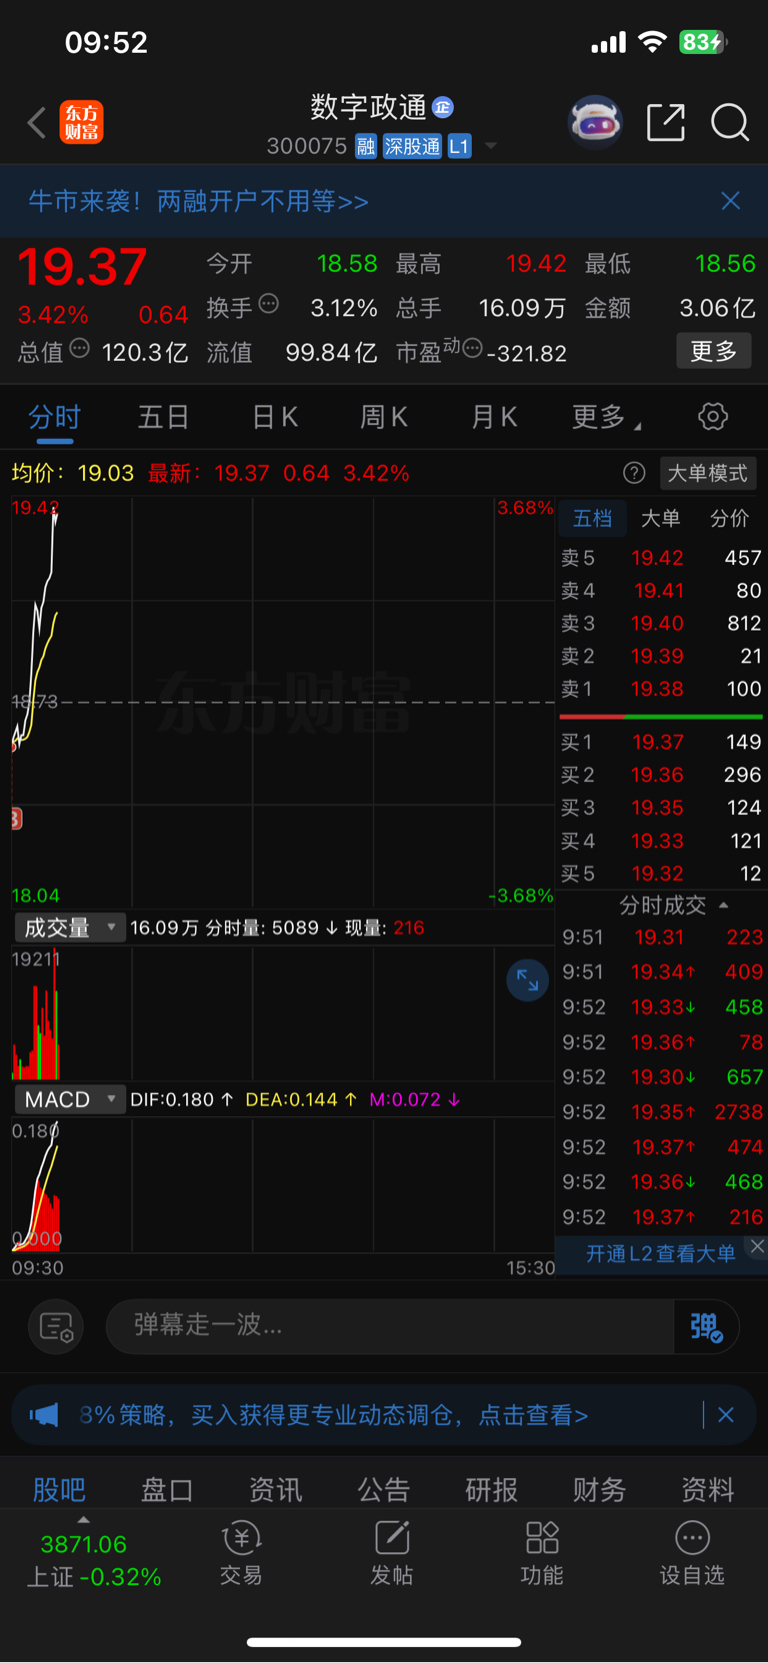Select the 五档 order book tab

pos(592,518)
